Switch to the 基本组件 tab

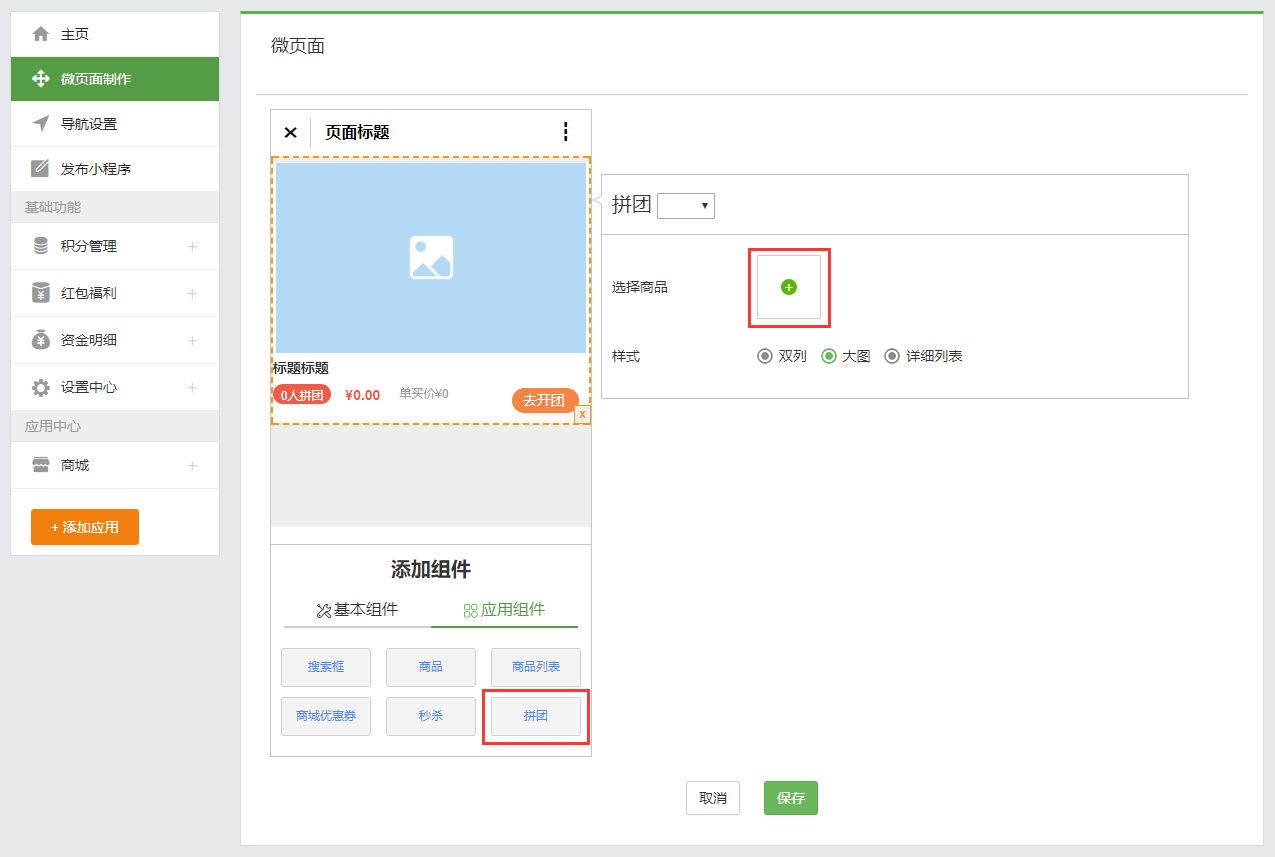coord(357,610)
